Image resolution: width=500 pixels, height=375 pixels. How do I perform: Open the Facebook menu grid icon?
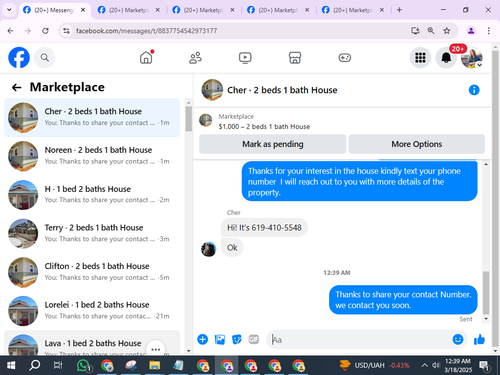click(x=420, y=58)
